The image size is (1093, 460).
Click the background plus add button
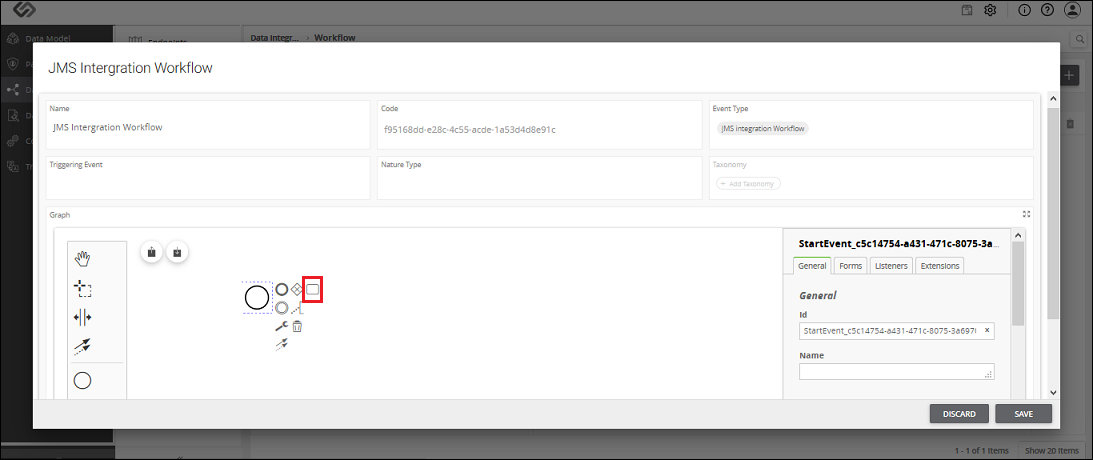click(x=1071, y=75)
